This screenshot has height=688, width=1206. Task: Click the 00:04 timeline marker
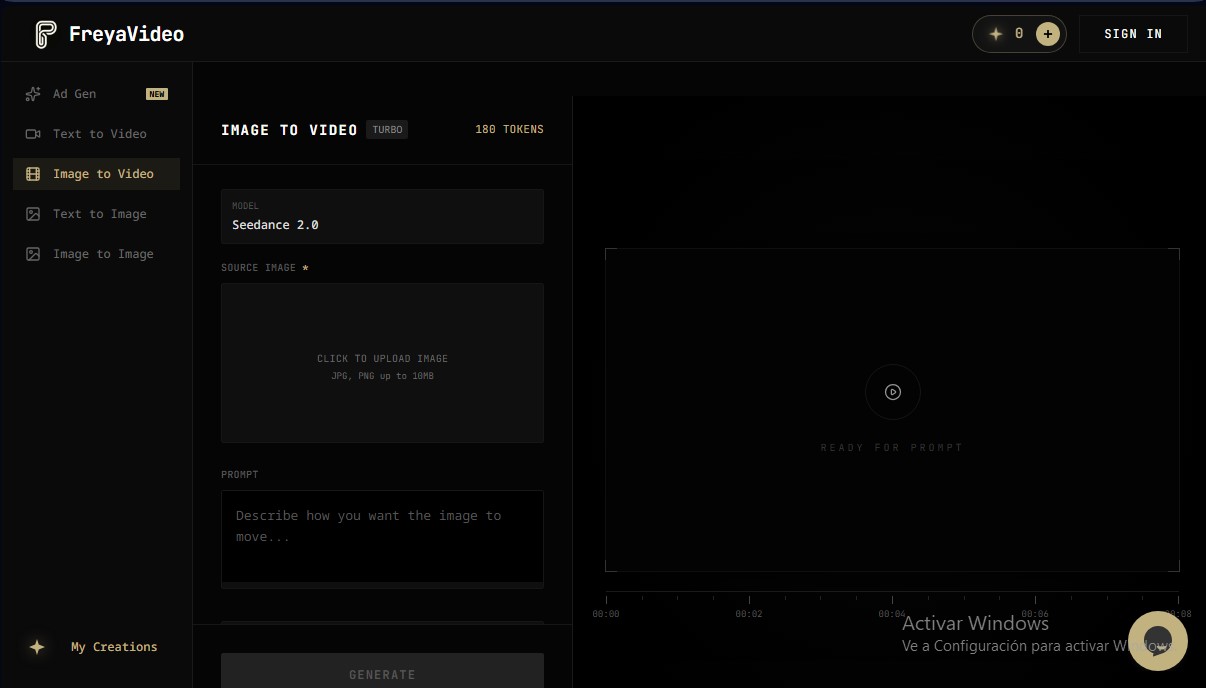[x=892, y=614]
